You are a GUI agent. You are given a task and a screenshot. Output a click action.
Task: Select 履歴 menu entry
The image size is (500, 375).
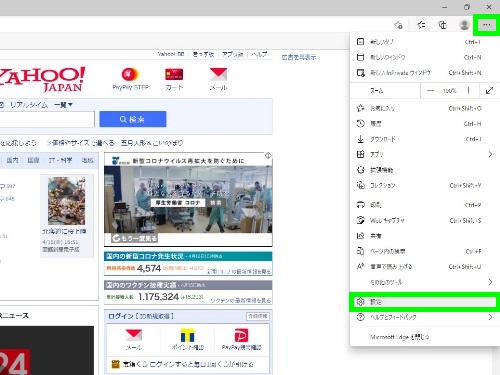click(424, 124)
